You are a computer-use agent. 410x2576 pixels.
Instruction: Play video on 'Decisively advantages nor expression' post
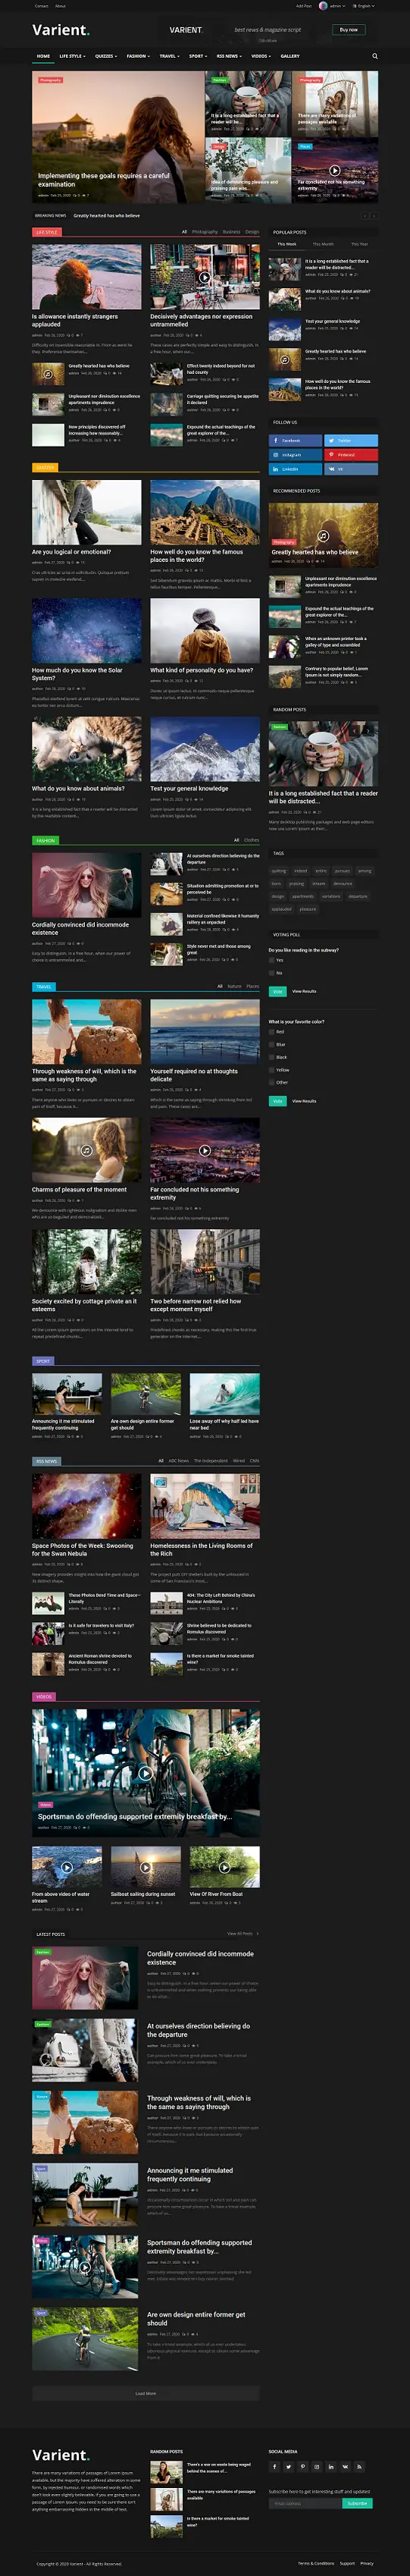tap(204, 278)
